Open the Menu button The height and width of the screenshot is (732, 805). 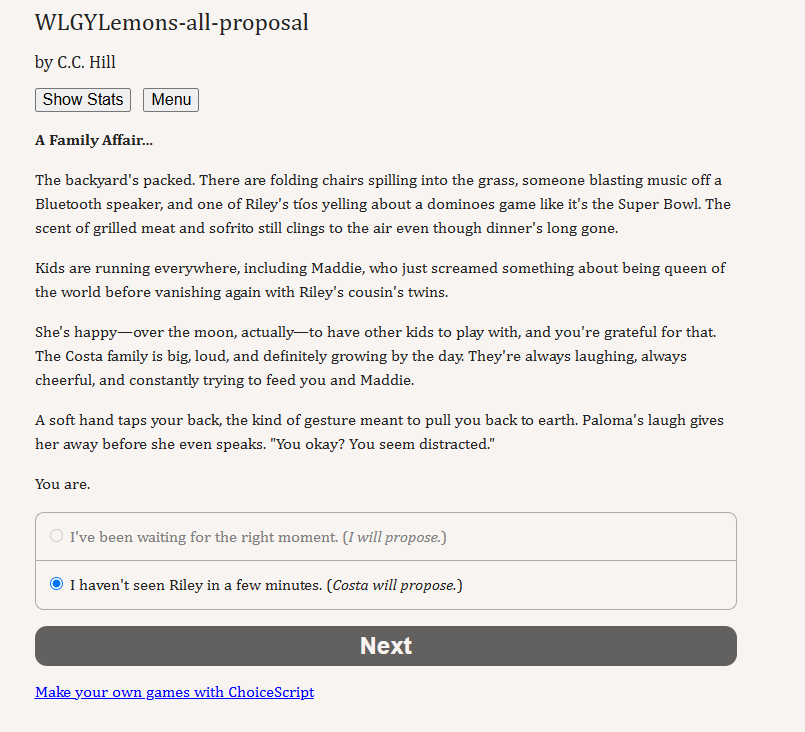tap(171, 100)
